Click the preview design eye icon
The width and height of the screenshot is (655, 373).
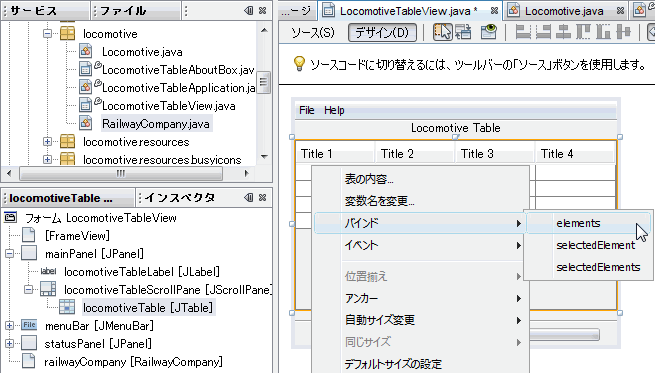pos(488,32)
